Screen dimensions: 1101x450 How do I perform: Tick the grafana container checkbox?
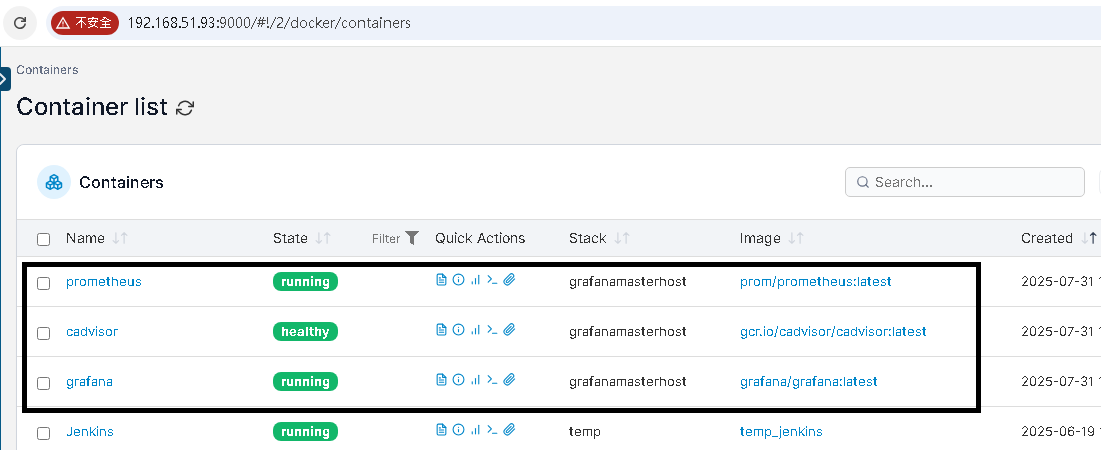click(x=44, y=383)
